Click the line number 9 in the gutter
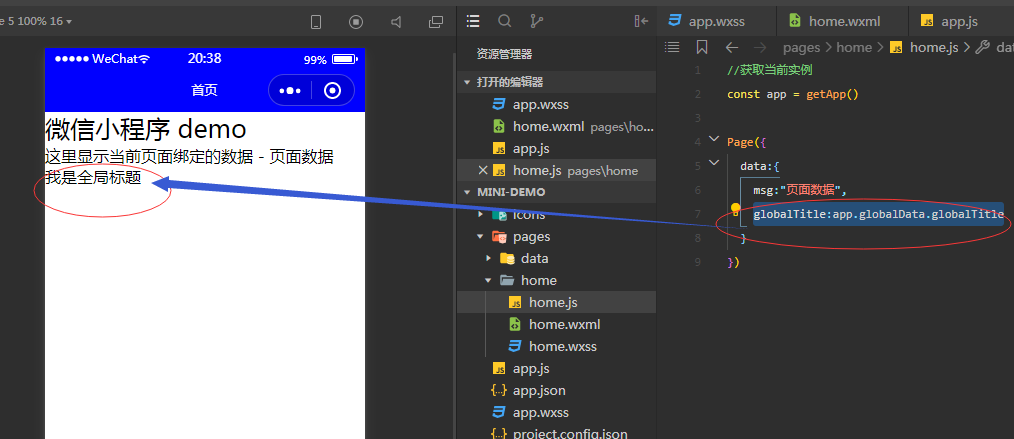 click(x=696, y=262)
